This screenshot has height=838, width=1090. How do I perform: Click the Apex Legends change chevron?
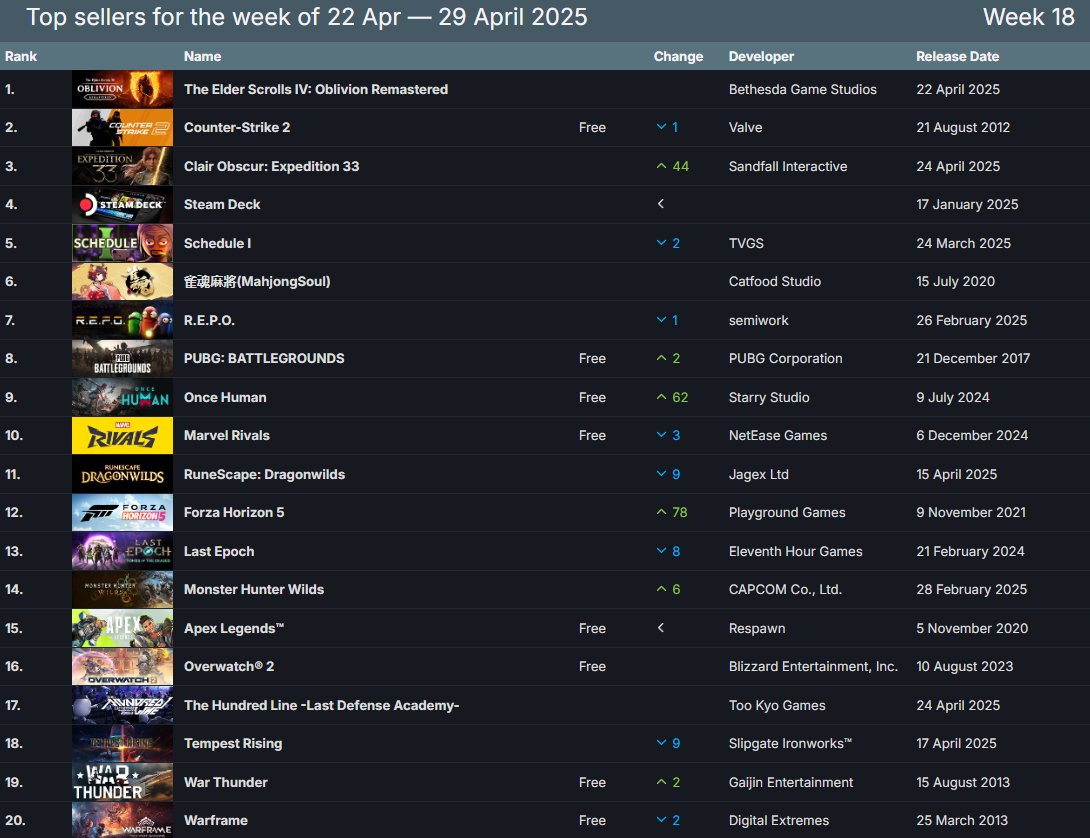pos(661,628)
